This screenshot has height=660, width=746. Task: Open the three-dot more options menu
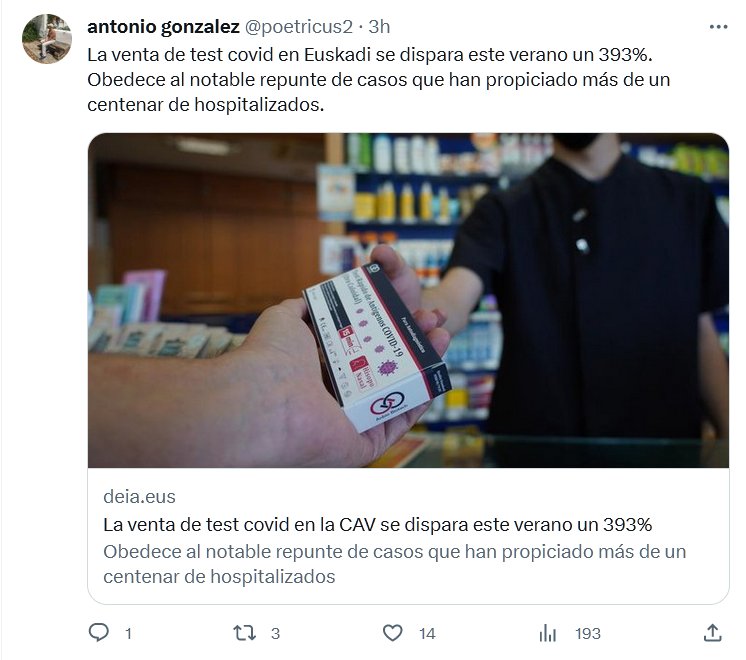[718, 27]
